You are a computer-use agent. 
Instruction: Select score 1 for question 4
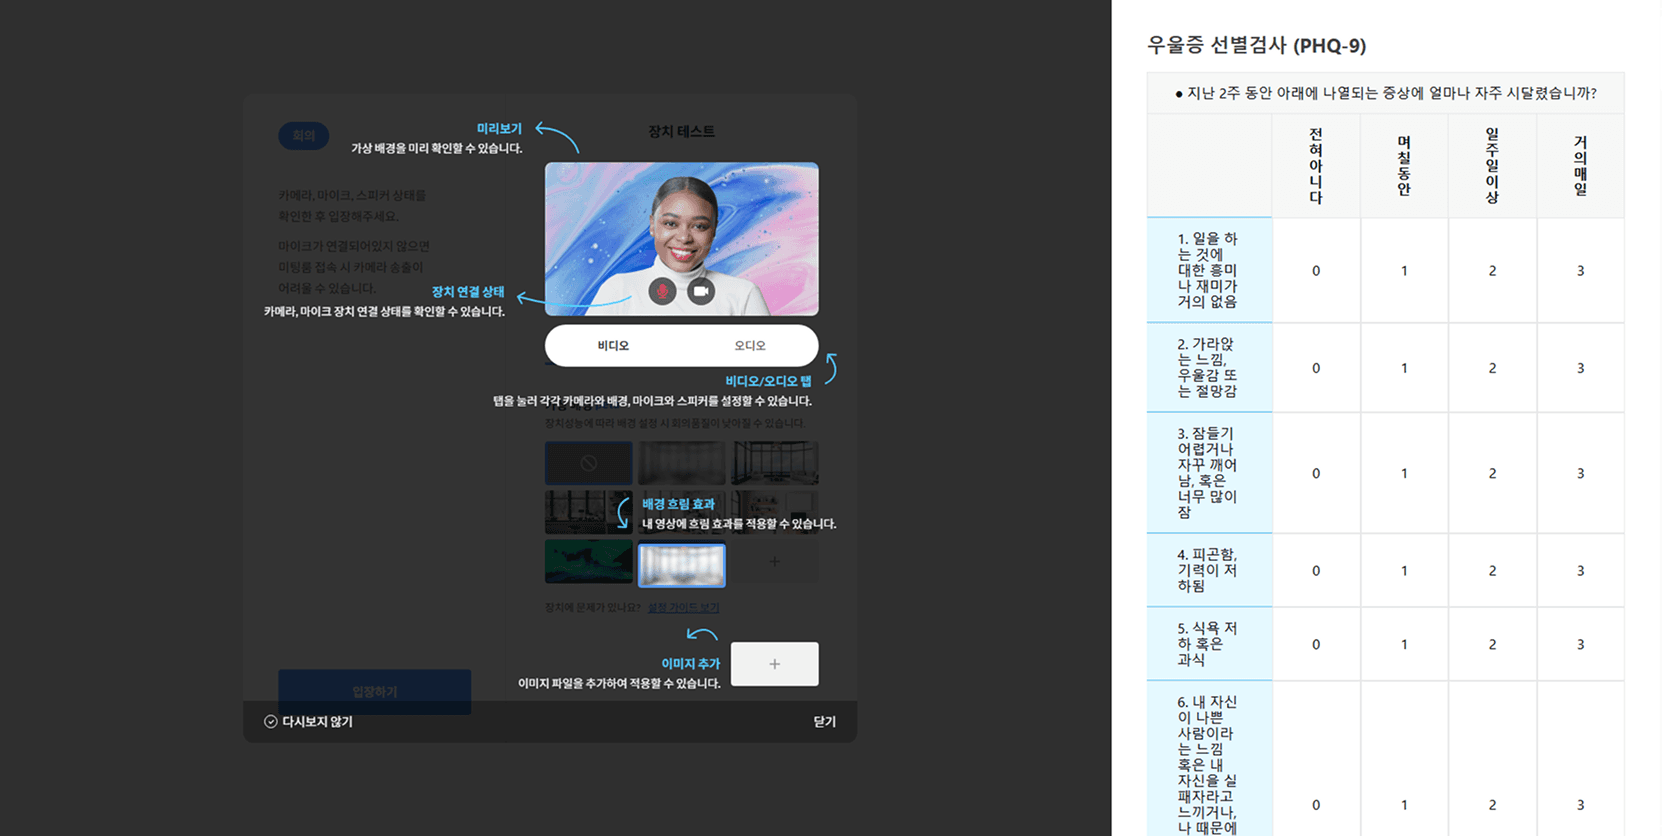pos(1404,571)
